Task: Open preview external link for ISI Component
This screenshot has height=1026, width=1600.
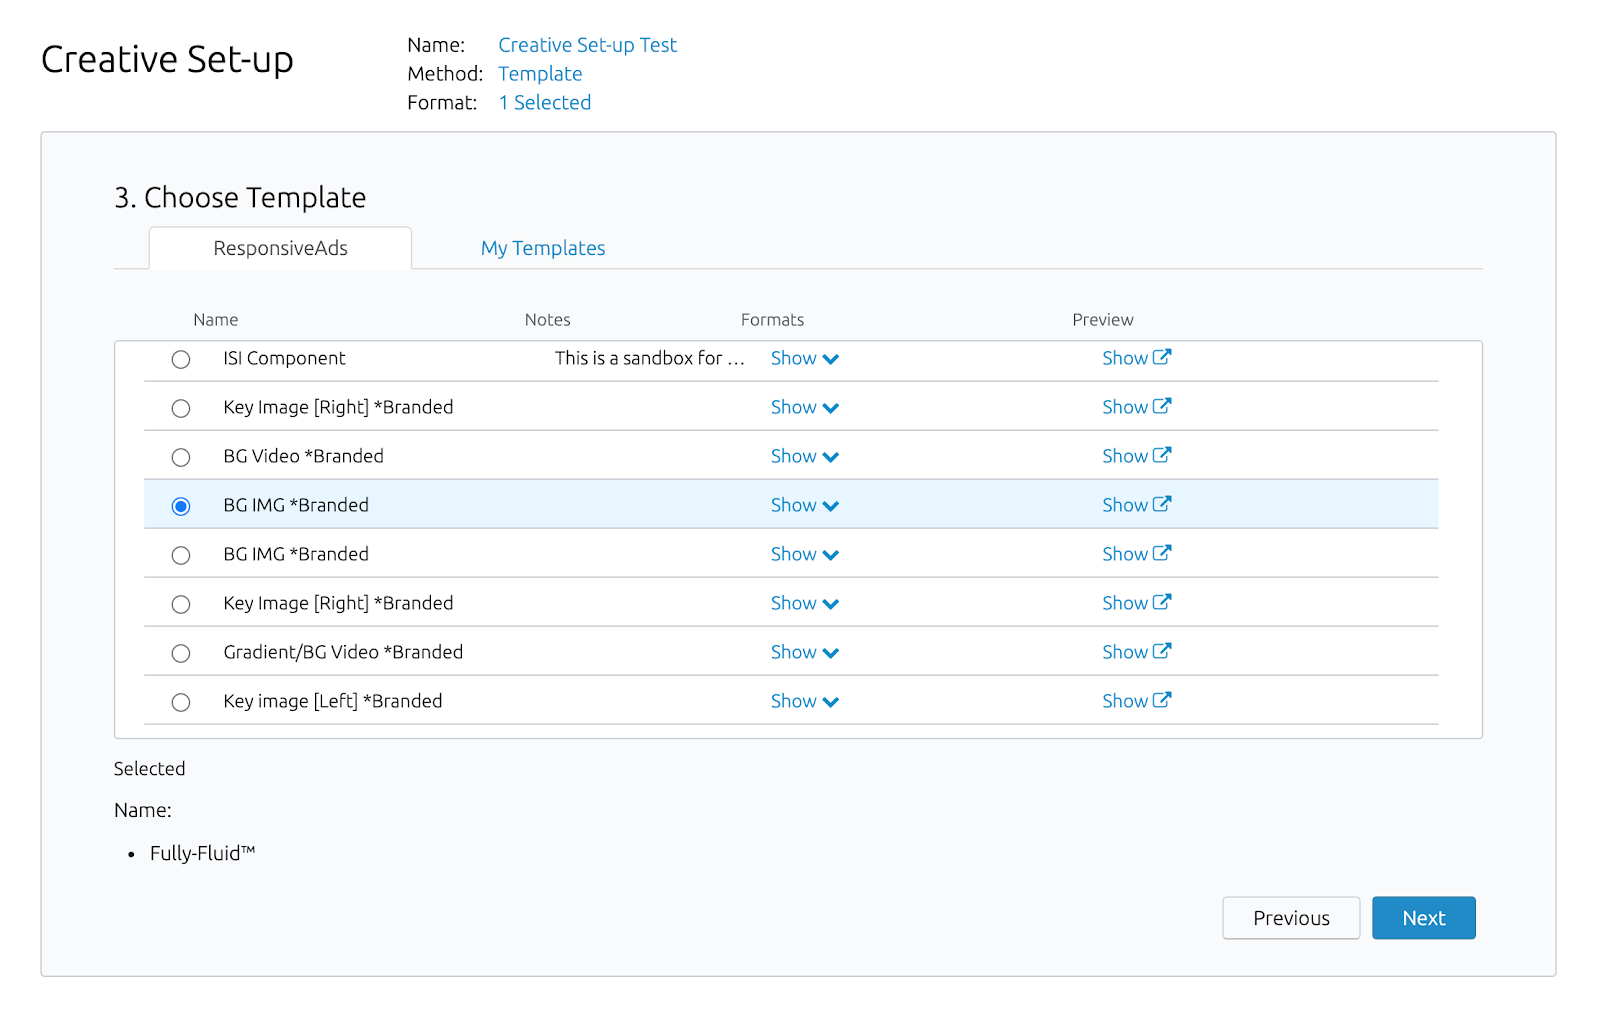Action: (1136, 358)
